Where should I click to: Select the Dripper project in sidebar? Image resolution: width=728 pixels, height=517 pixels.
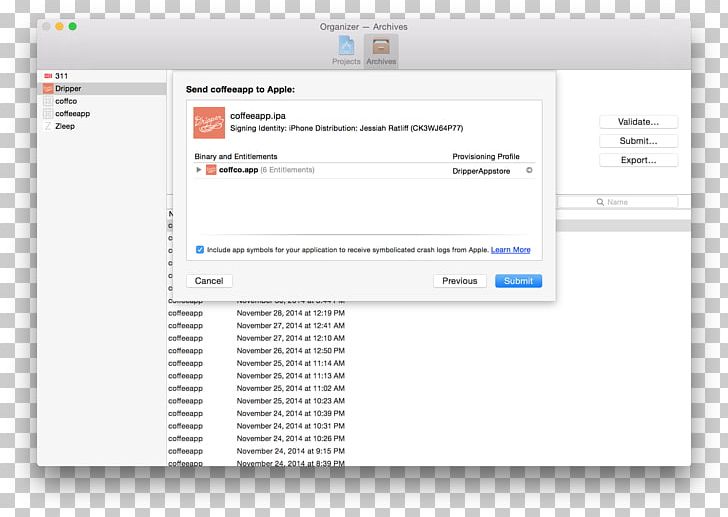[104, 88]
